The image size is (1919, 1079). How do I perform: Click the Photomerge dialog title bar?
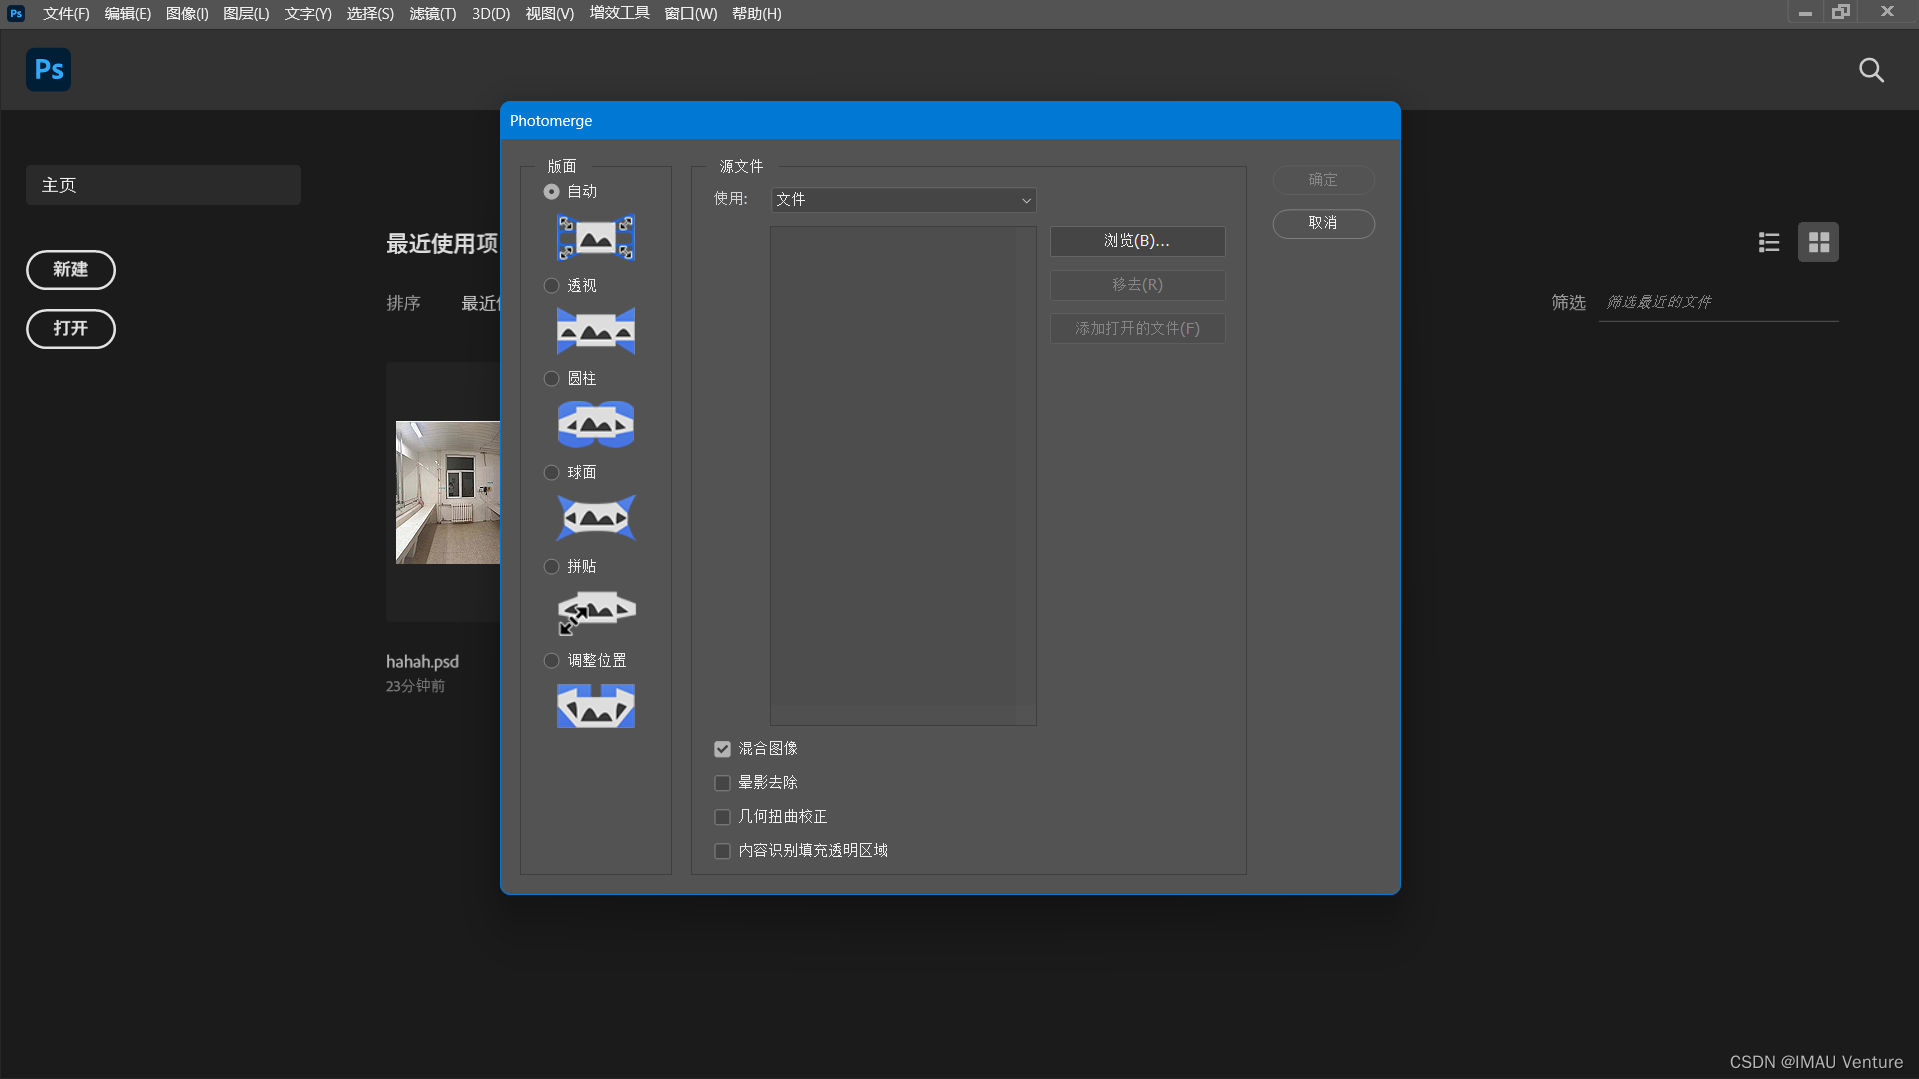coord(950,121)
